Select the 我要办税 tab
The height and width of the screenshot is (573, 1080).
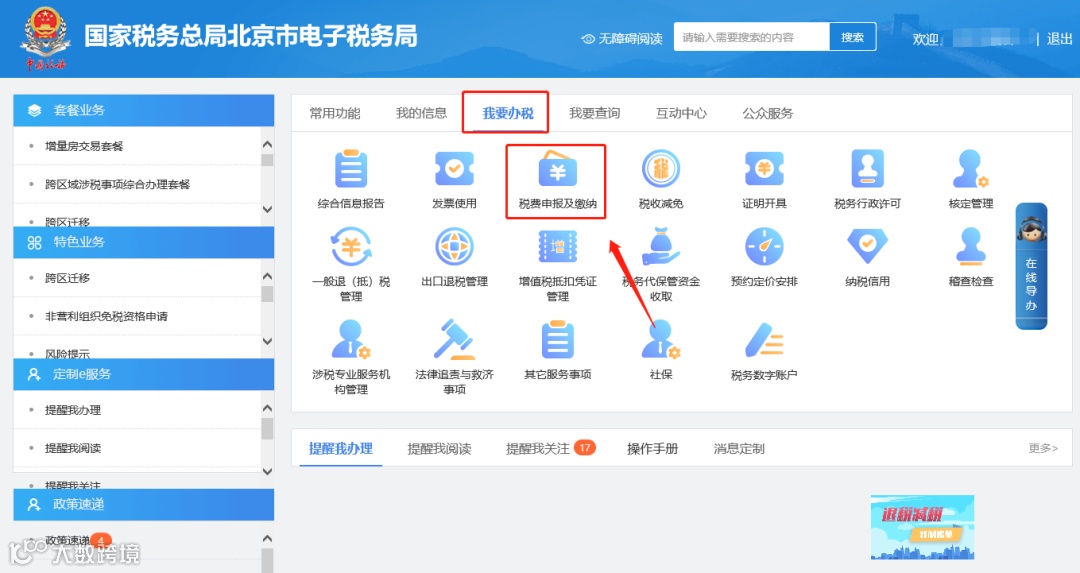(x=508, y=113)
